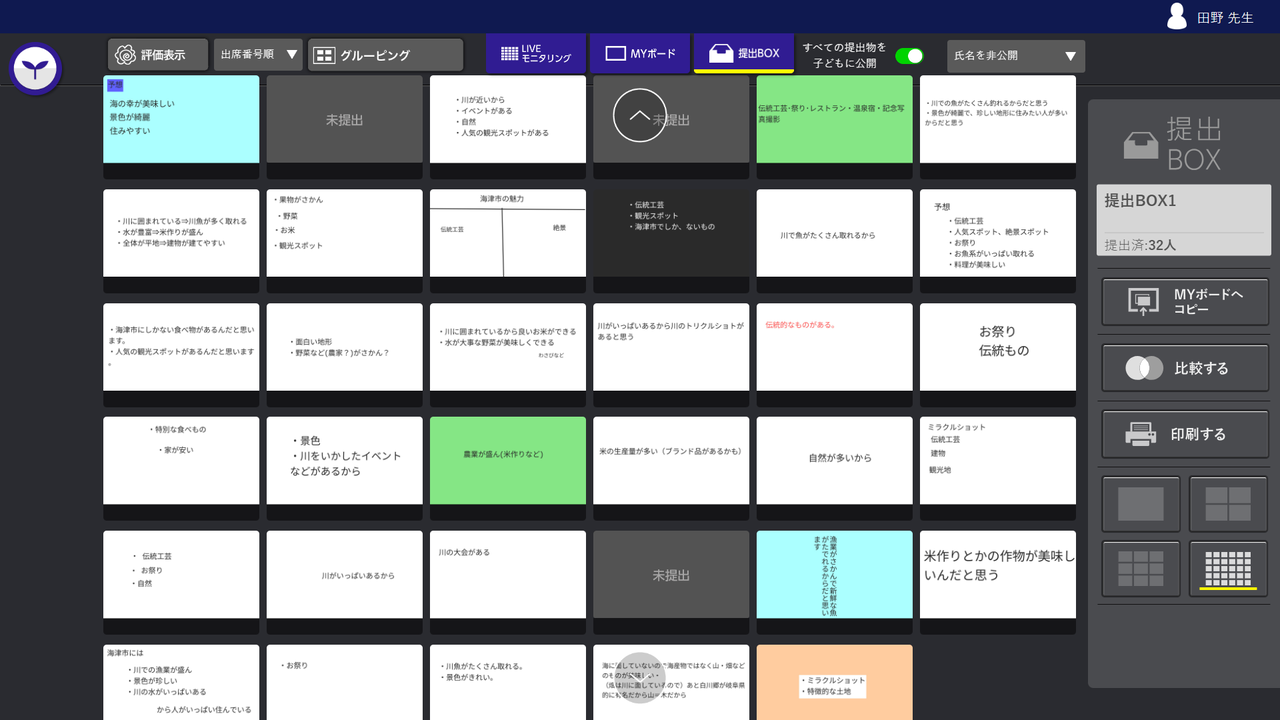The image size is (1280, 720).
Task: Select the cyan 海の幸が美味しい card
Action: click(x=181, y=118)
